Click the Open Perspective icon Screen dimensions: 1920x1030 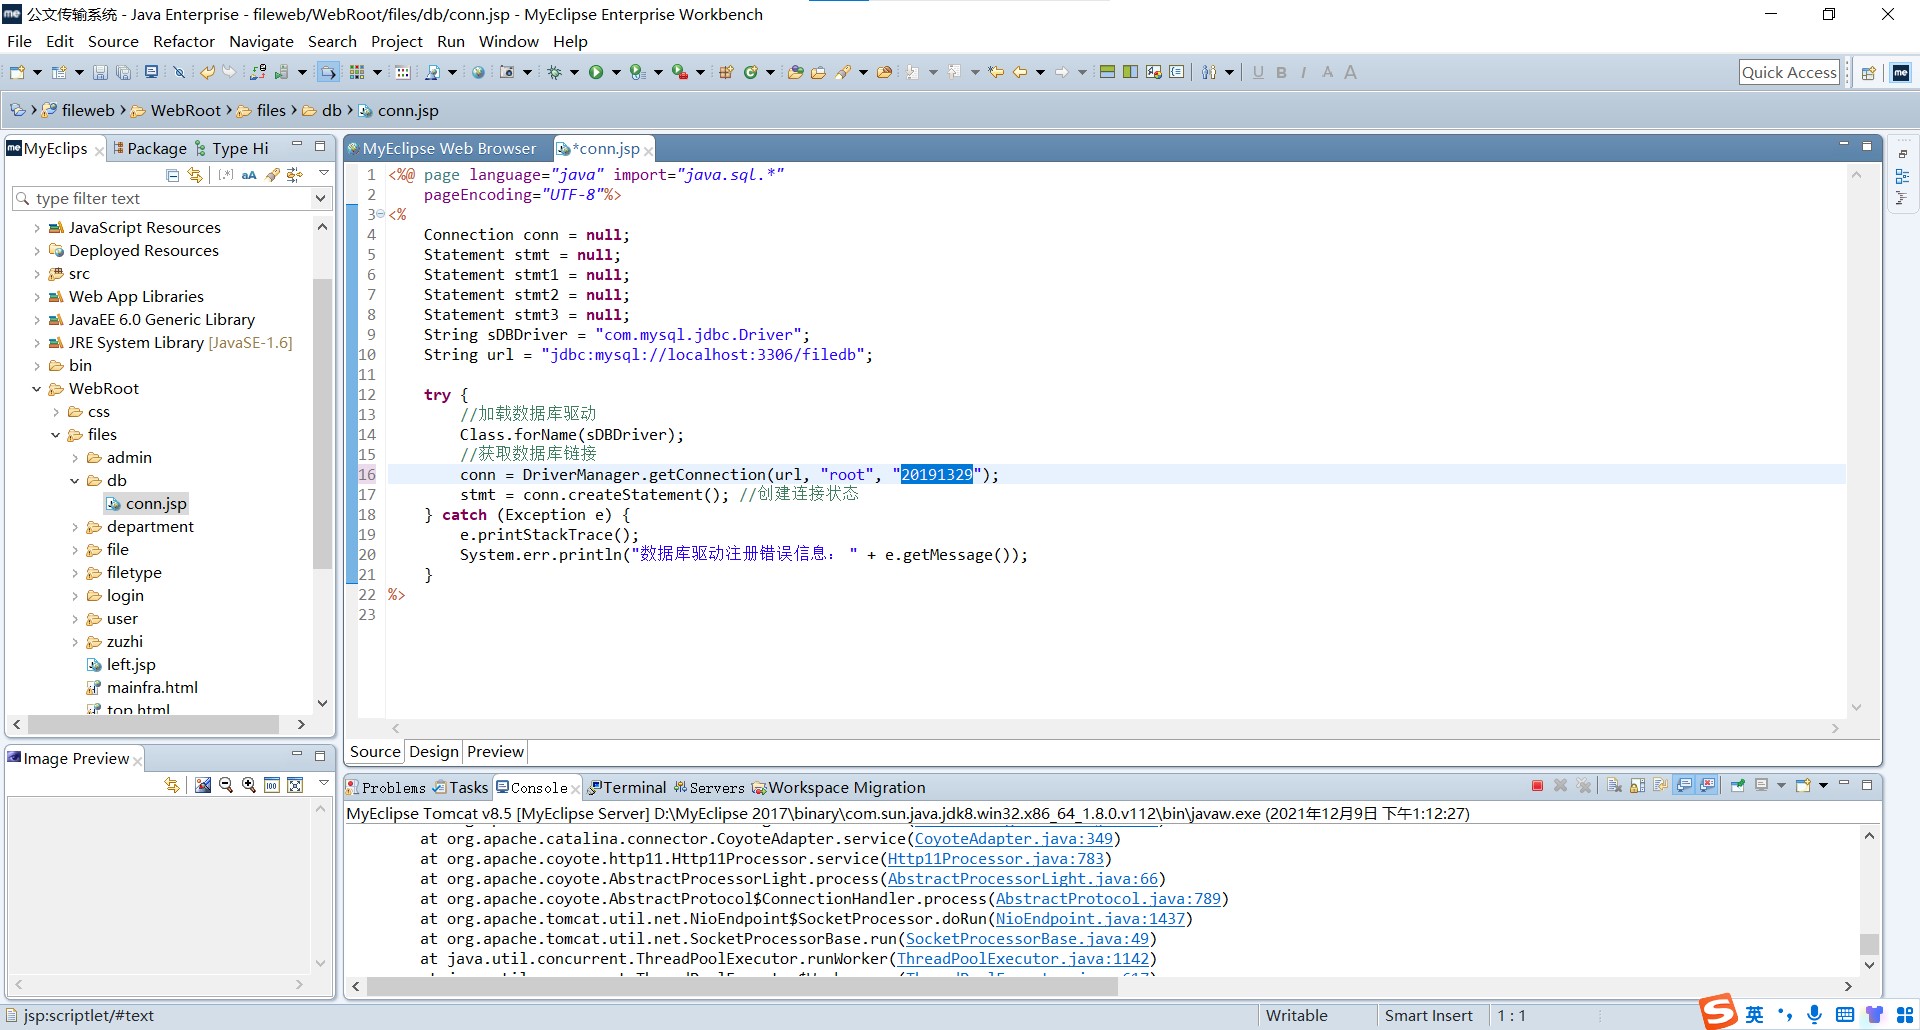pos(1868,72)
